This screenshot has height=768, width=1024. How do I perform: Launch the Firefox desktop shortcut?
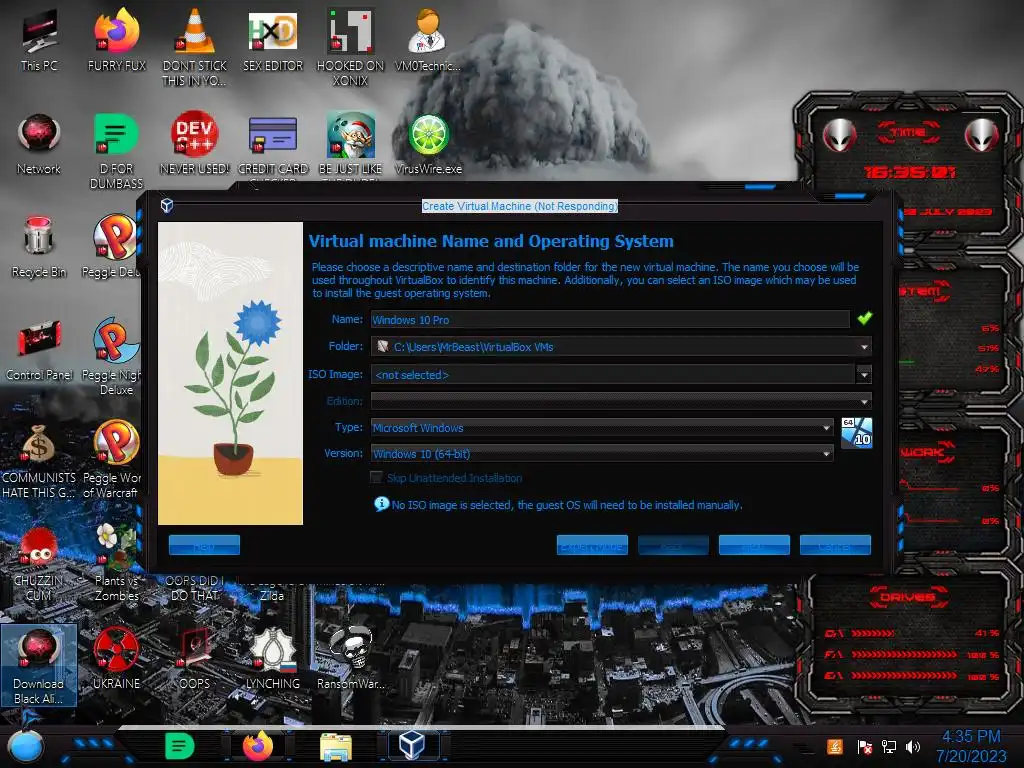coord(117,39)
